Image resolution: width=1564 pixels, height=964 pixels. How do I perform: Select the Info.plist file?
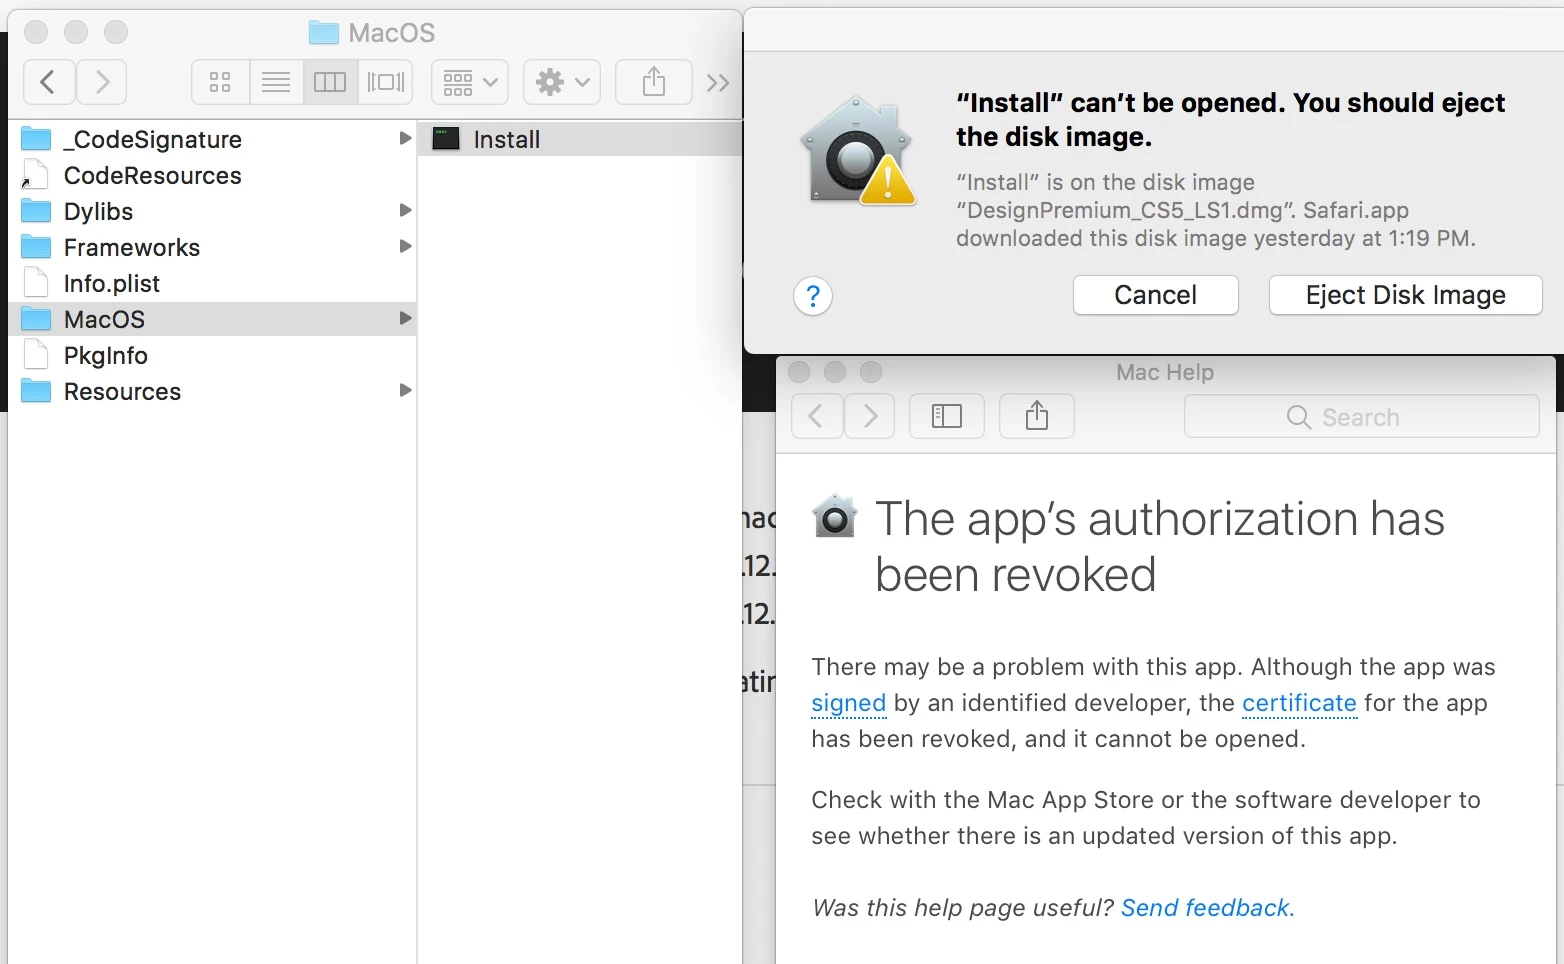click(212, 283)
